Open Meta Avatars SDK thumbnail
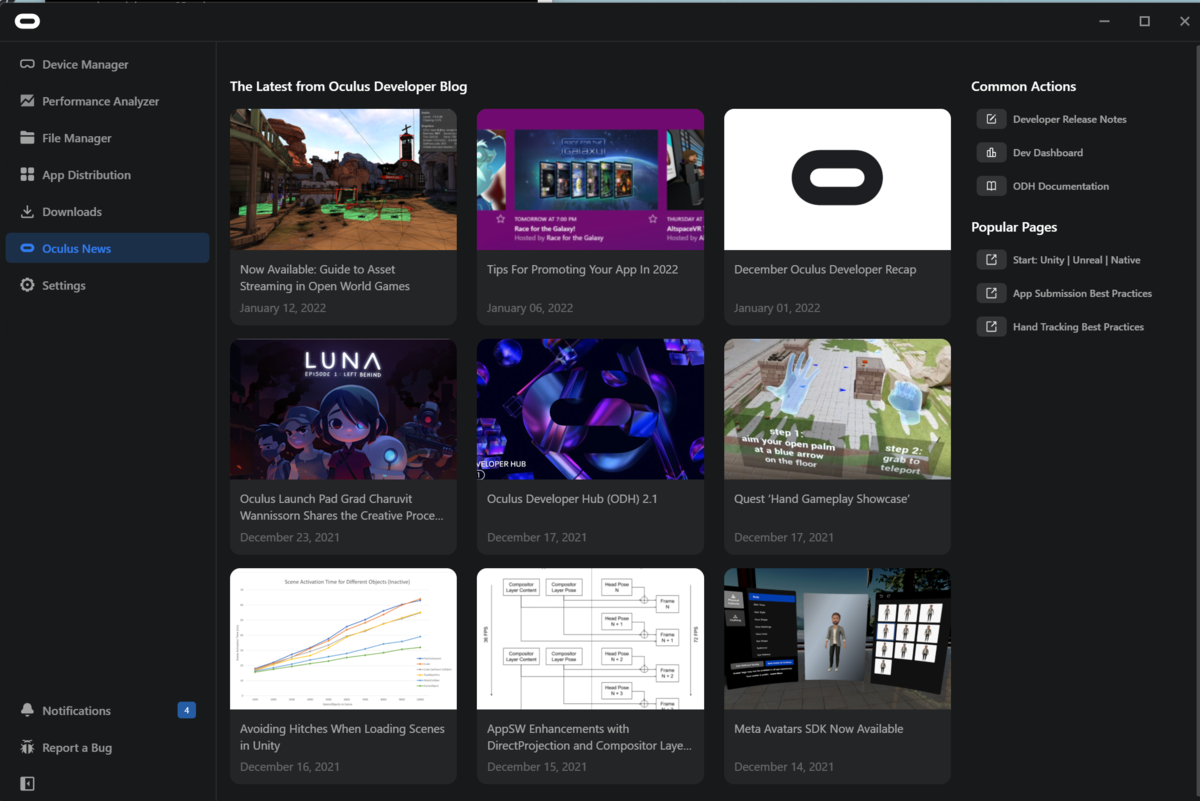 837,639
